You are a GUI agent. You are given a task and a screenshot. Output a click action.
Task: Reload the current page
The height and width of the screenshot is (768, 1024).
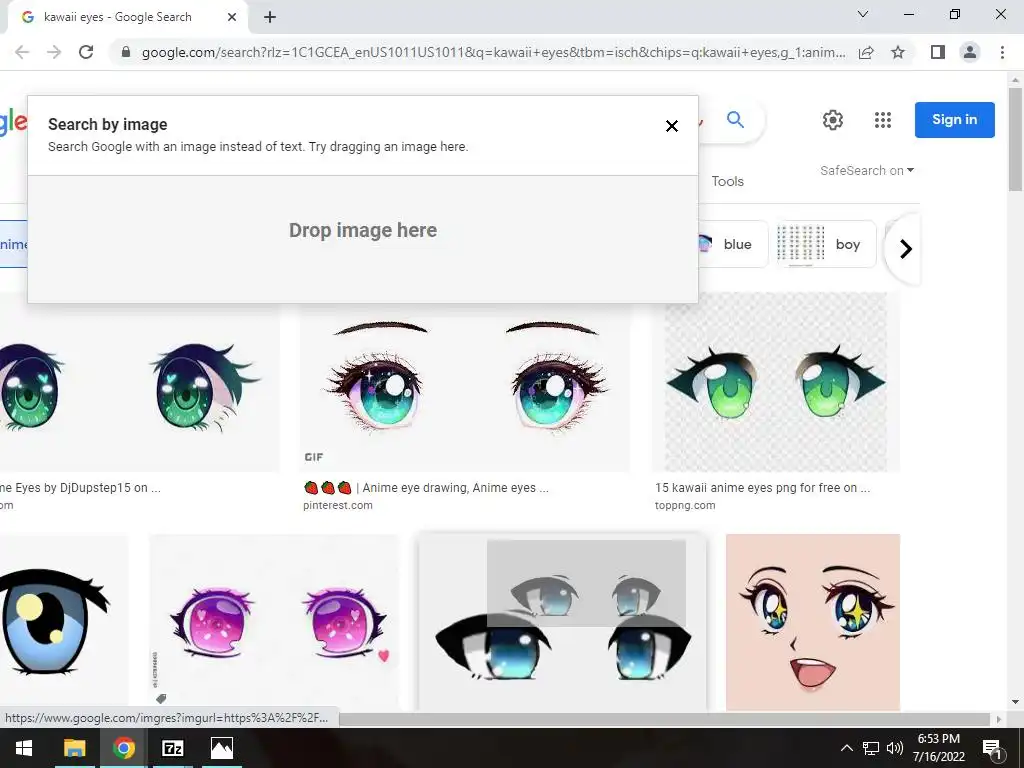86,52
